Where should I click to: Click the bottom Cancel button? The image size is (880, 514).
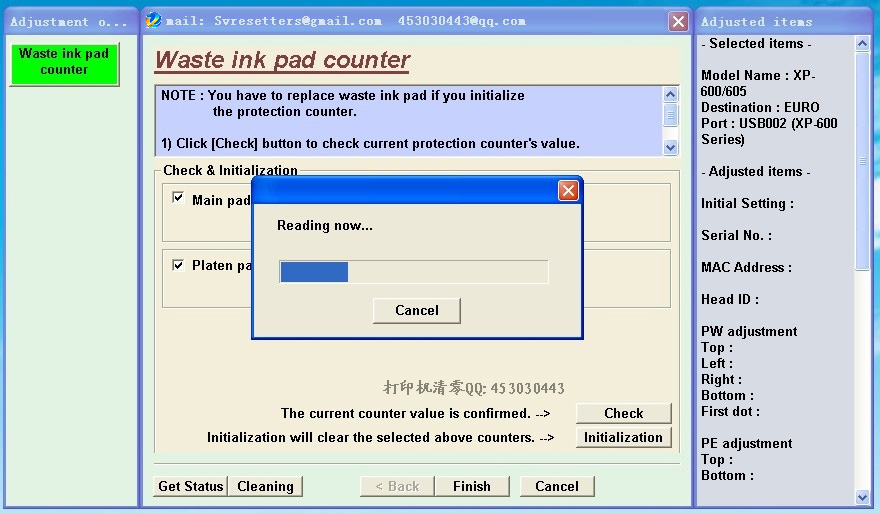[x=557, y=486]
